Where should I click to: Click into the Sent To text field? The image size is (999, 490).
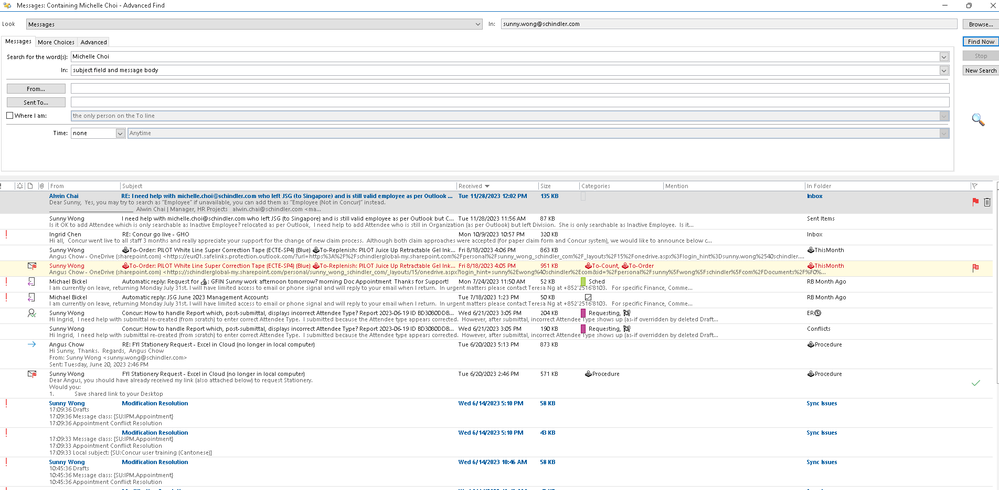click(x=510, y=102)
